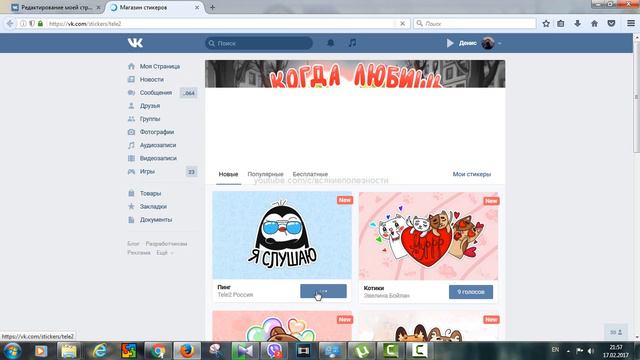640x360 pixels.
Task: Open Видеозаписи in sidebar
Action: click(158, 158)
